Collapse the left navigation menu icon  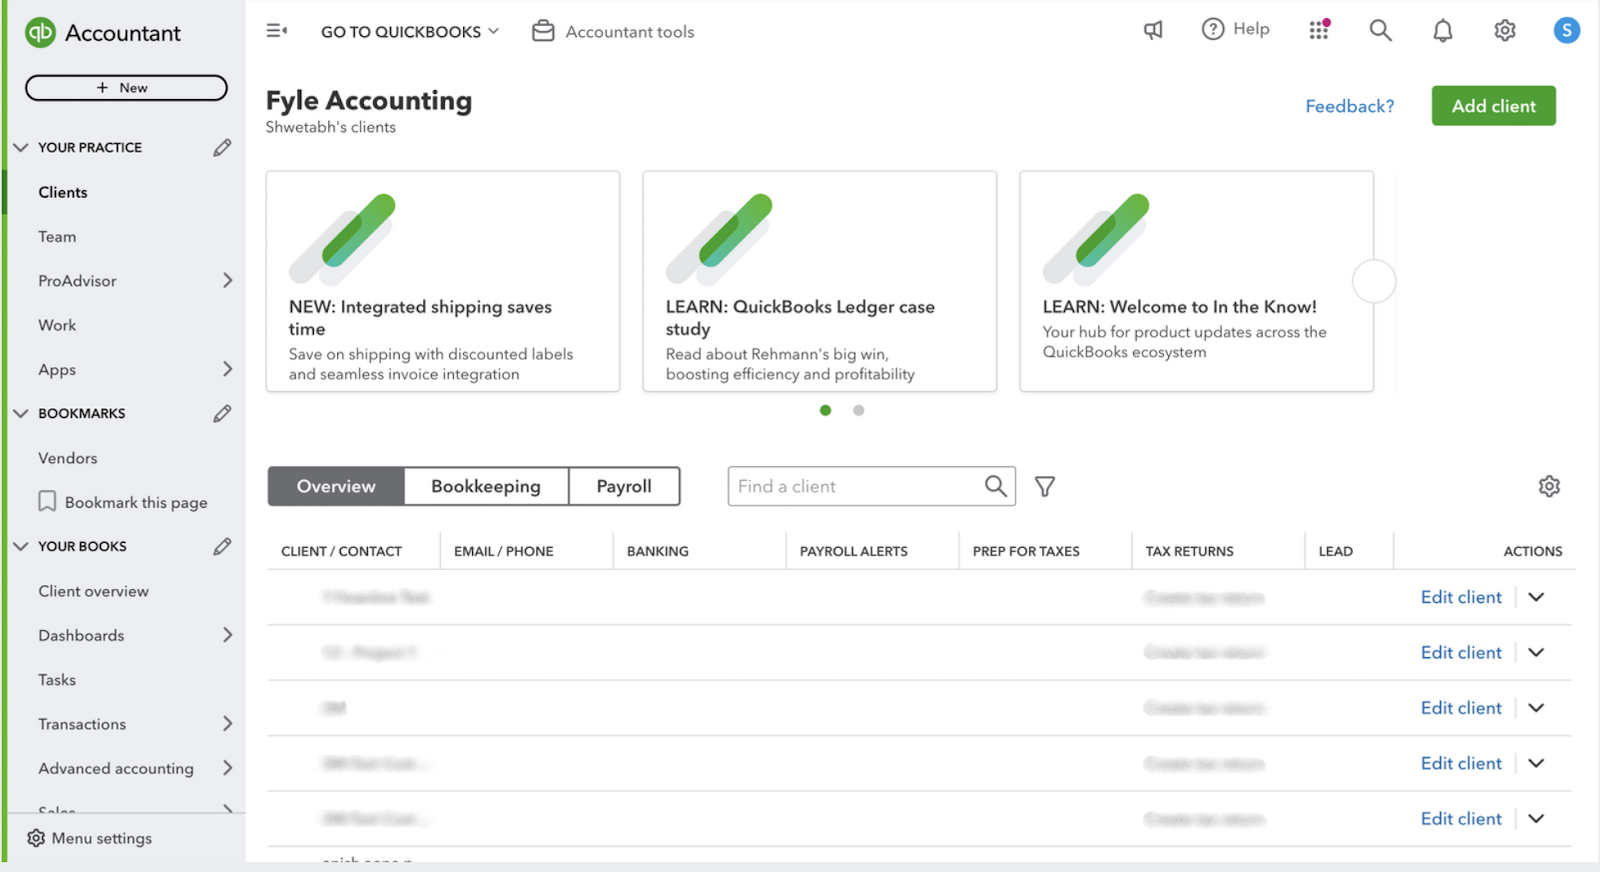click(277, 31)
